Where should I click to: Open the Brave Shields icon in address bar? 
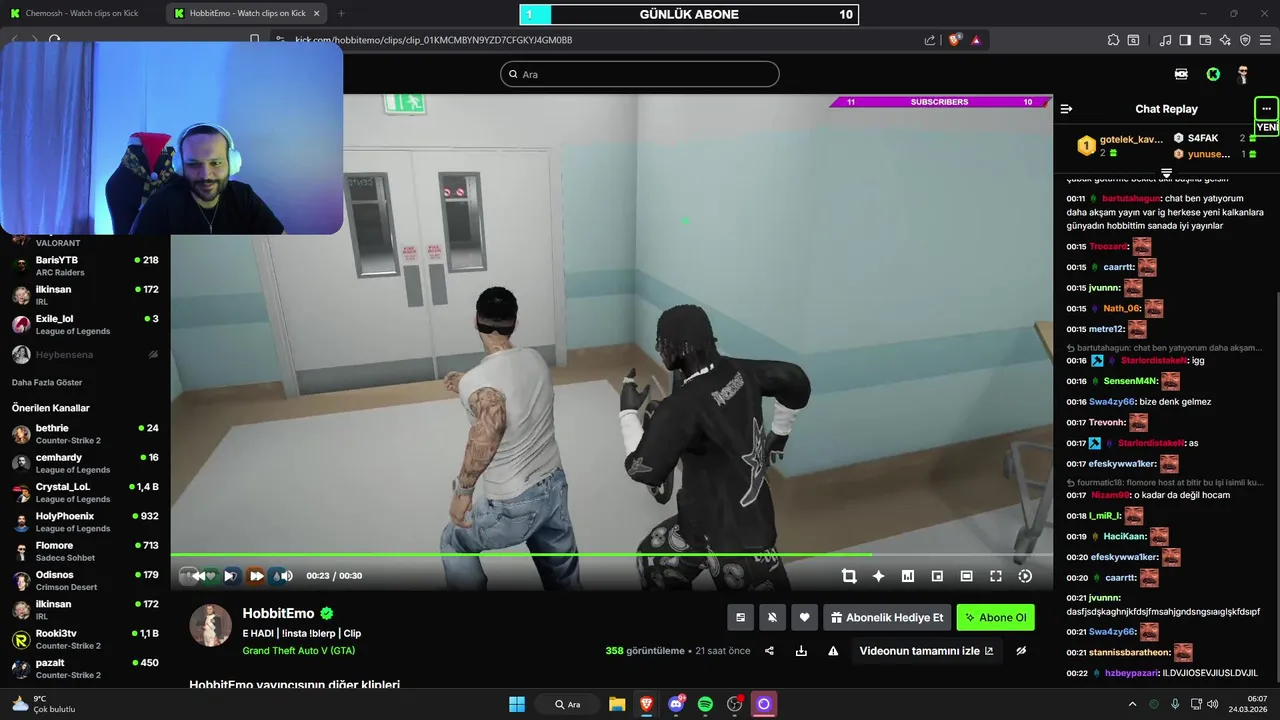tap(954, 40)
